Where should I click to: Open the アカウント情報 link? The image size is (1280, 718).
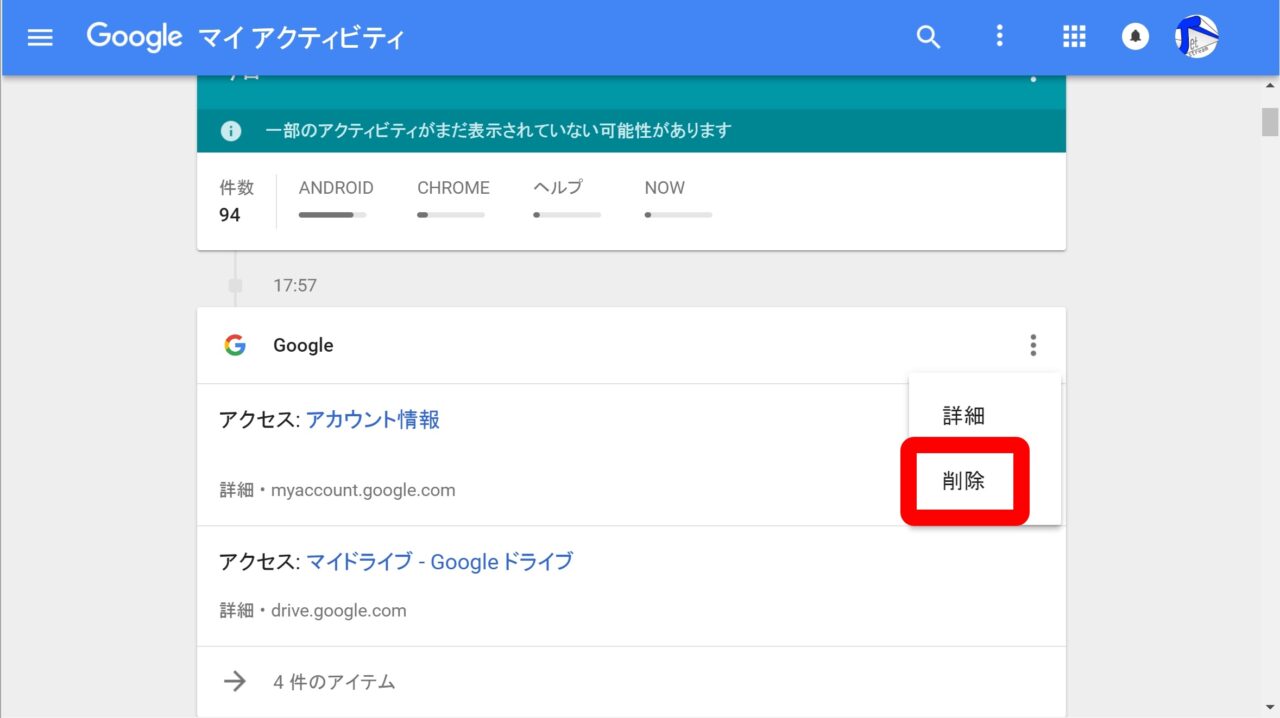pyautogui.click(x=372, y=420)
